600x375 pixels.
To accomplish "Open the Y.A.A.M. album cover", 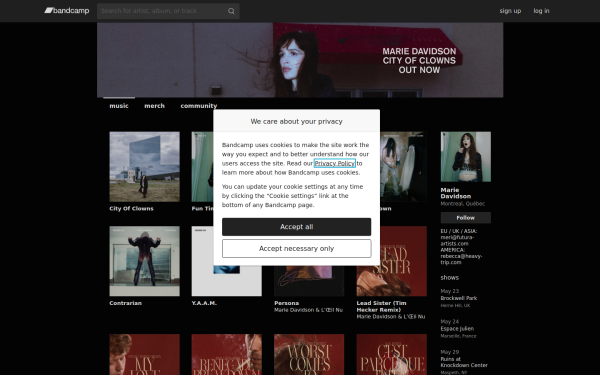I will [227, 281].
